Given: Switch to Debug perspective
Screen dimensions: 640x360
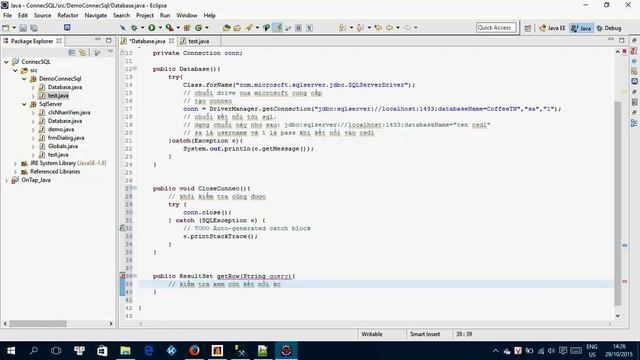Looking at the screenshot, I should [609, 28].
